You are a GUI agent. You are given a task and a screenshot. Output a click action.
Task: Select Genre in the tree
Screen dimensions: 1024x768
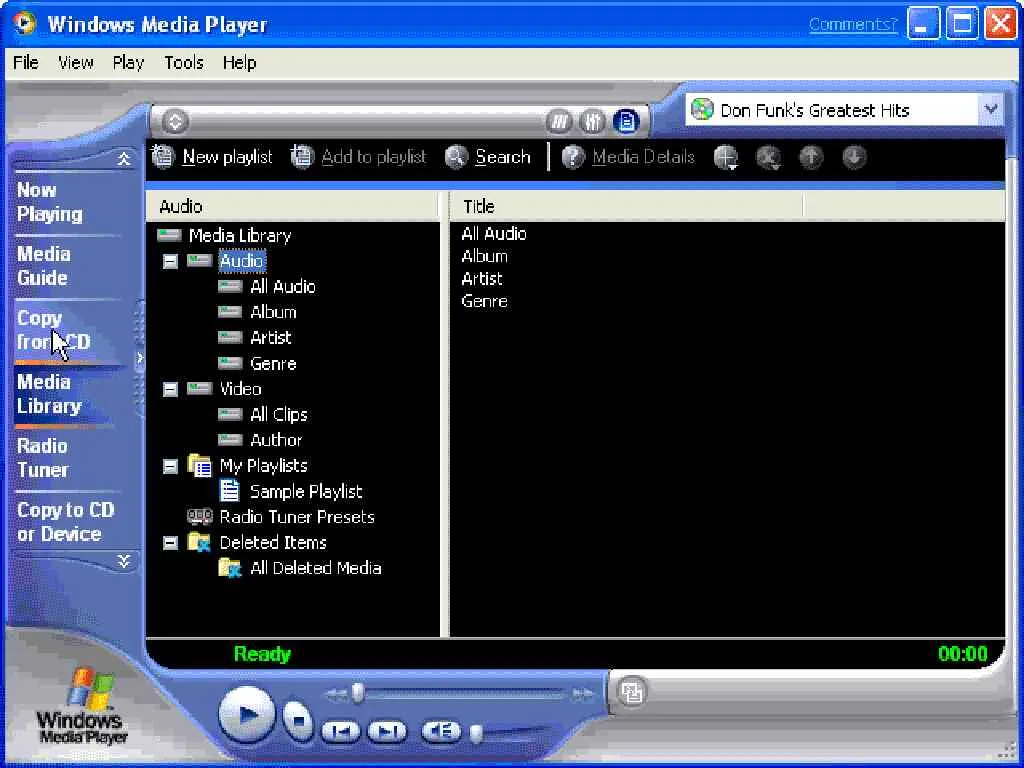click(273, 364)
